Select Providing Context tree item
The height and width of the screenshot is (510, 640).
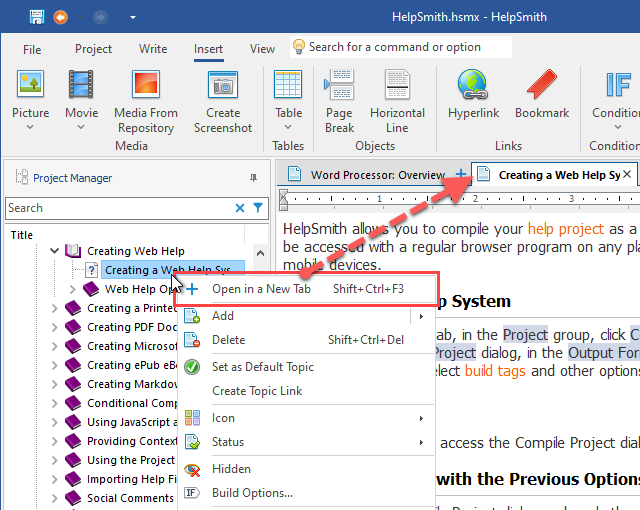click(x=131, y=441)
